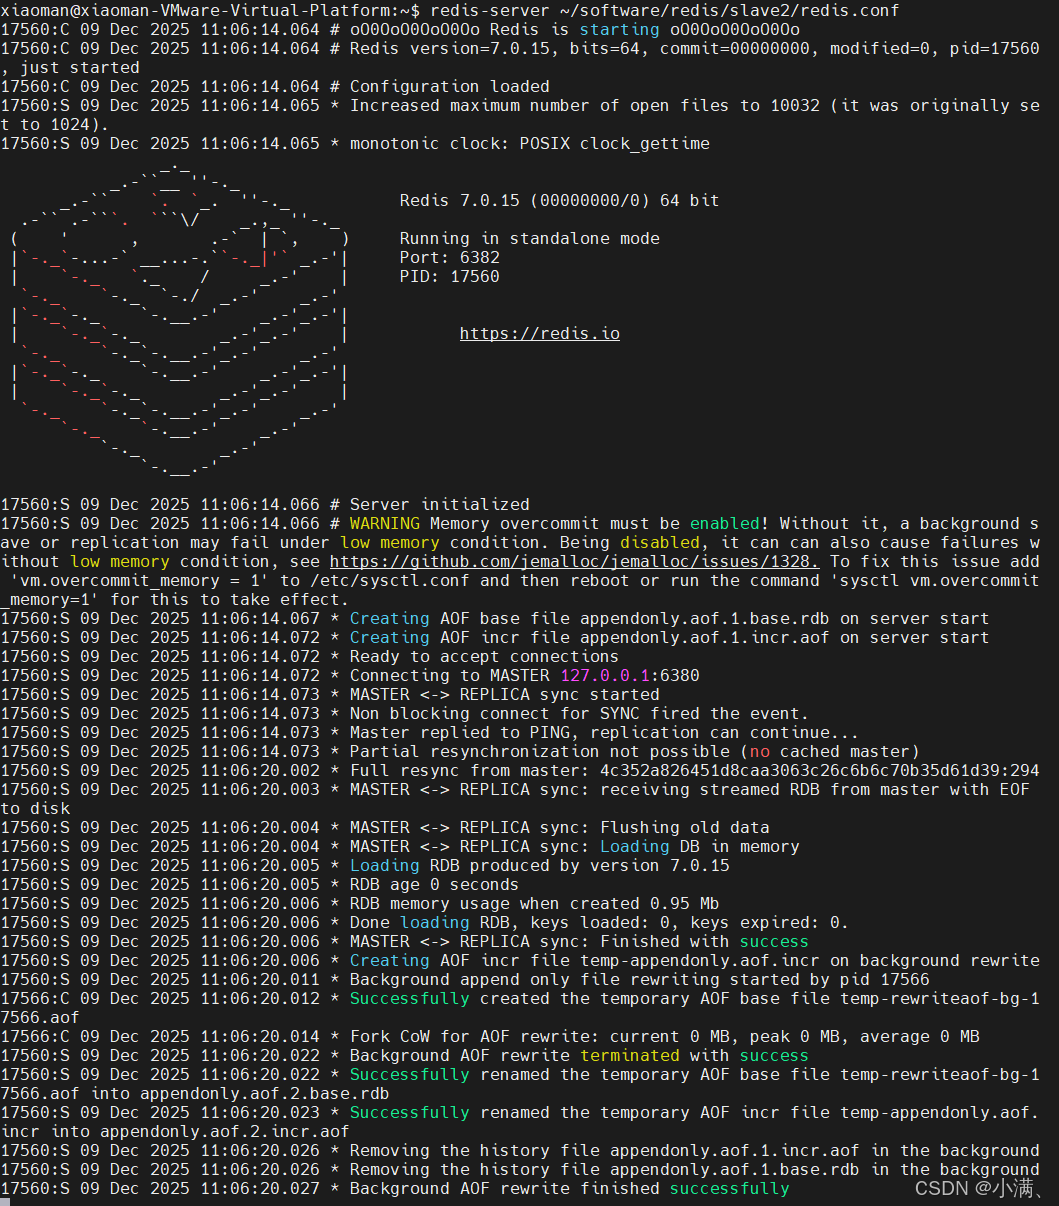Click the 'Configuration loaded' log line

pyautogui.click(x=275, y=86)
